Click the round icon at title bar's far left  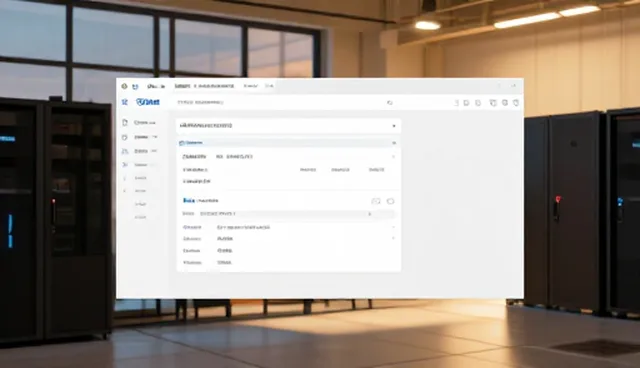pyautogui.click(x=124, y=86)
